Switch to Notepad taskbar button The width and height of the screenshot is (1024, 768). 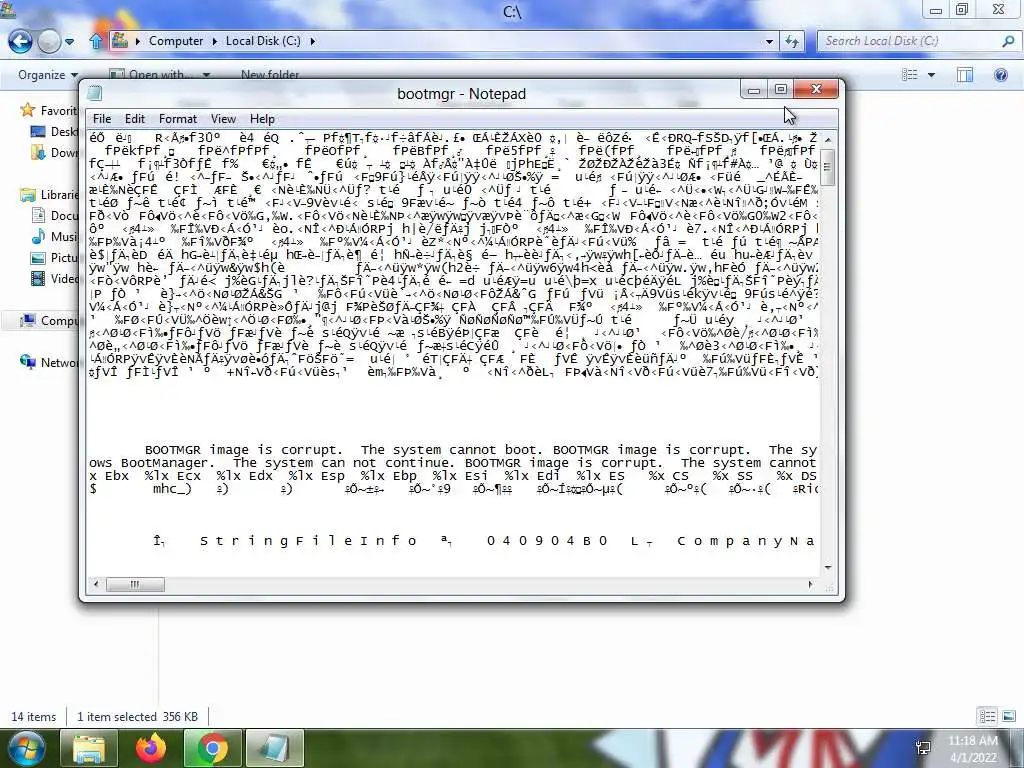pyautogui.click(x=274, y=748)
